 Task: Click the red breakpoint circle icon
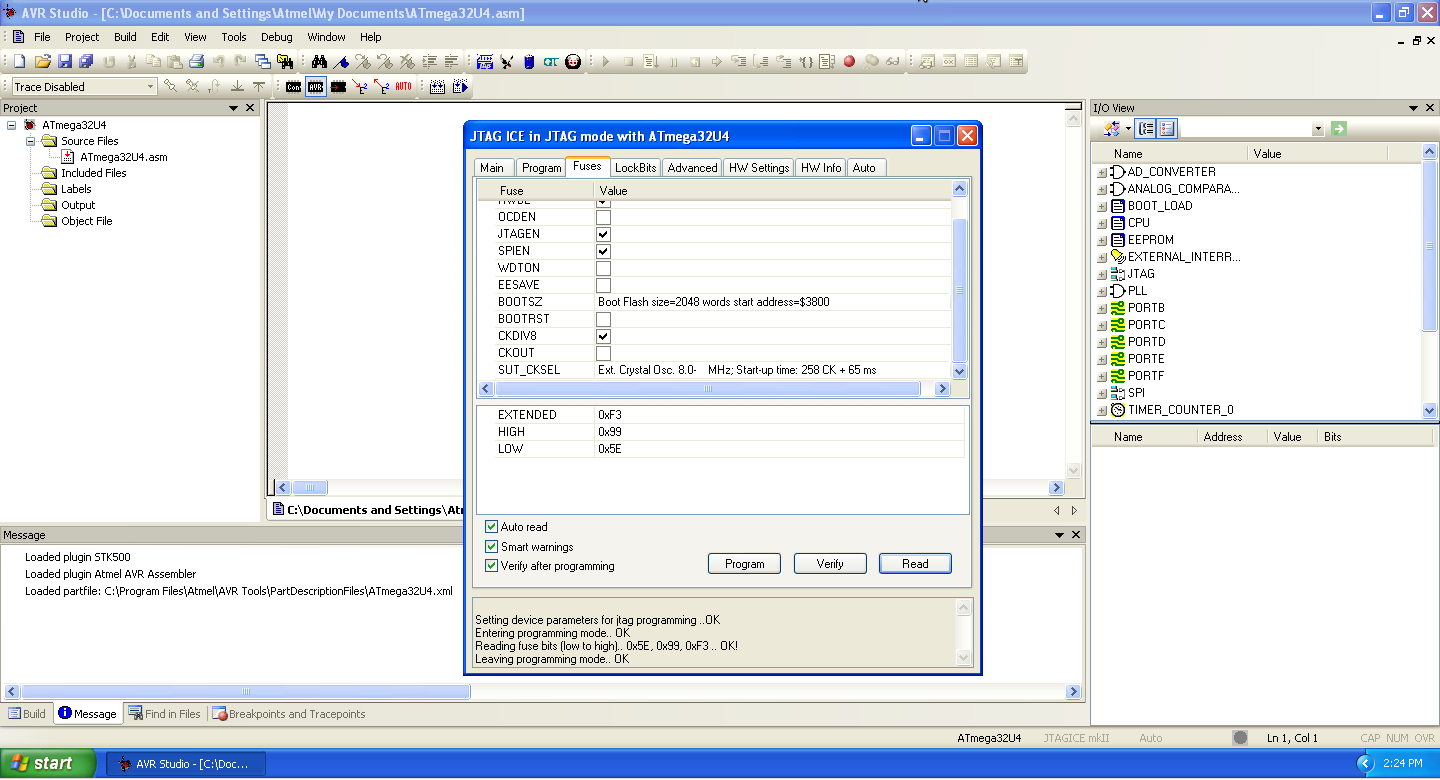[849, 62]
